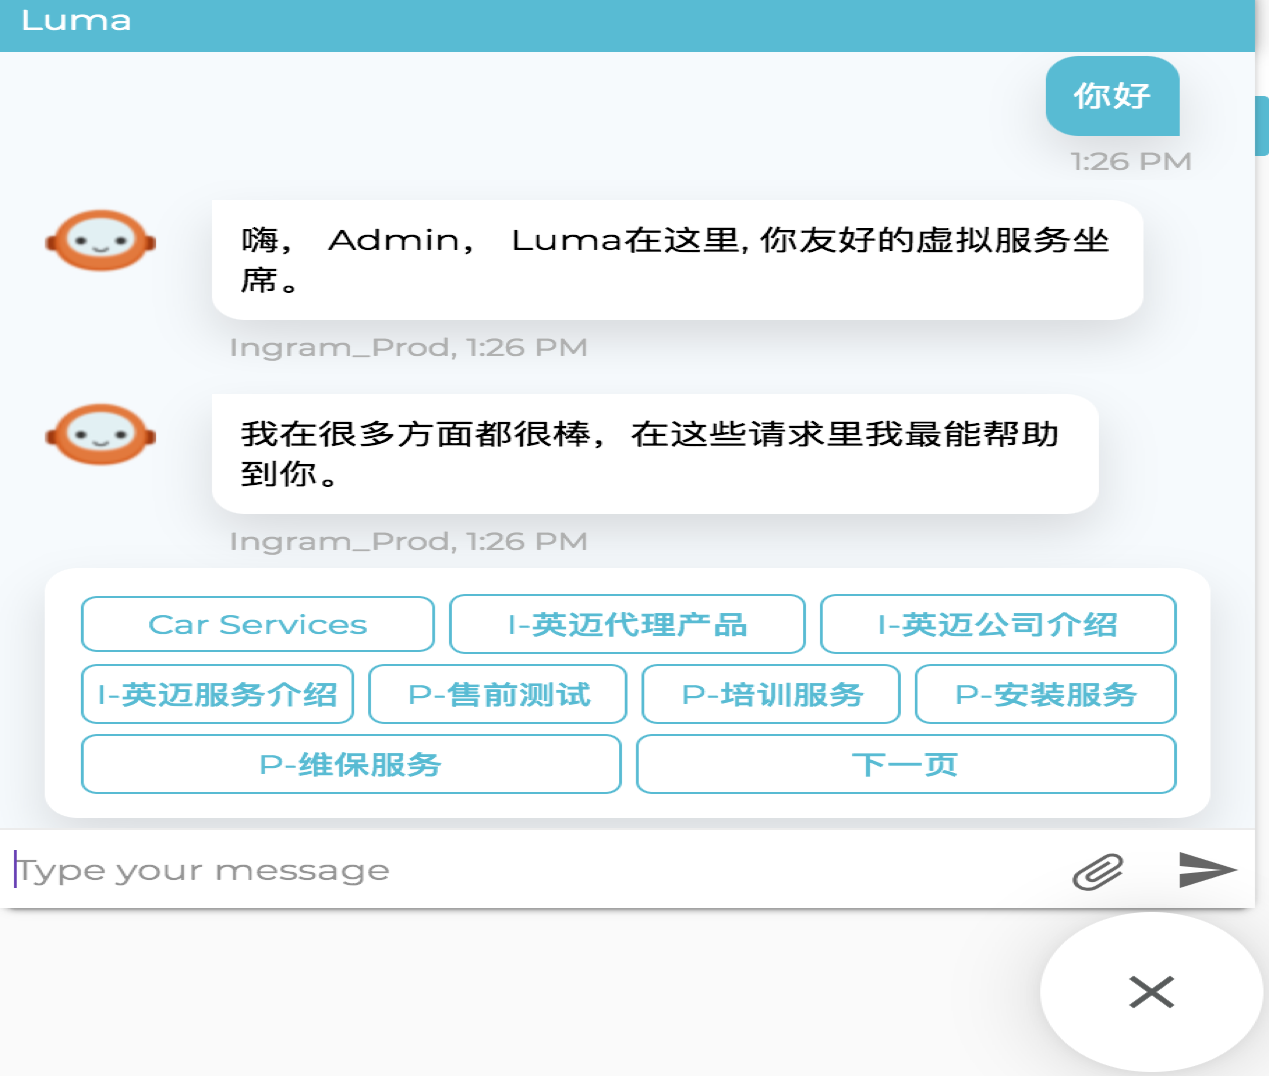Click the robot avatar next to second message
Image resolution: width=1269 pixels, height=1076 pixels.
point(100,435)
